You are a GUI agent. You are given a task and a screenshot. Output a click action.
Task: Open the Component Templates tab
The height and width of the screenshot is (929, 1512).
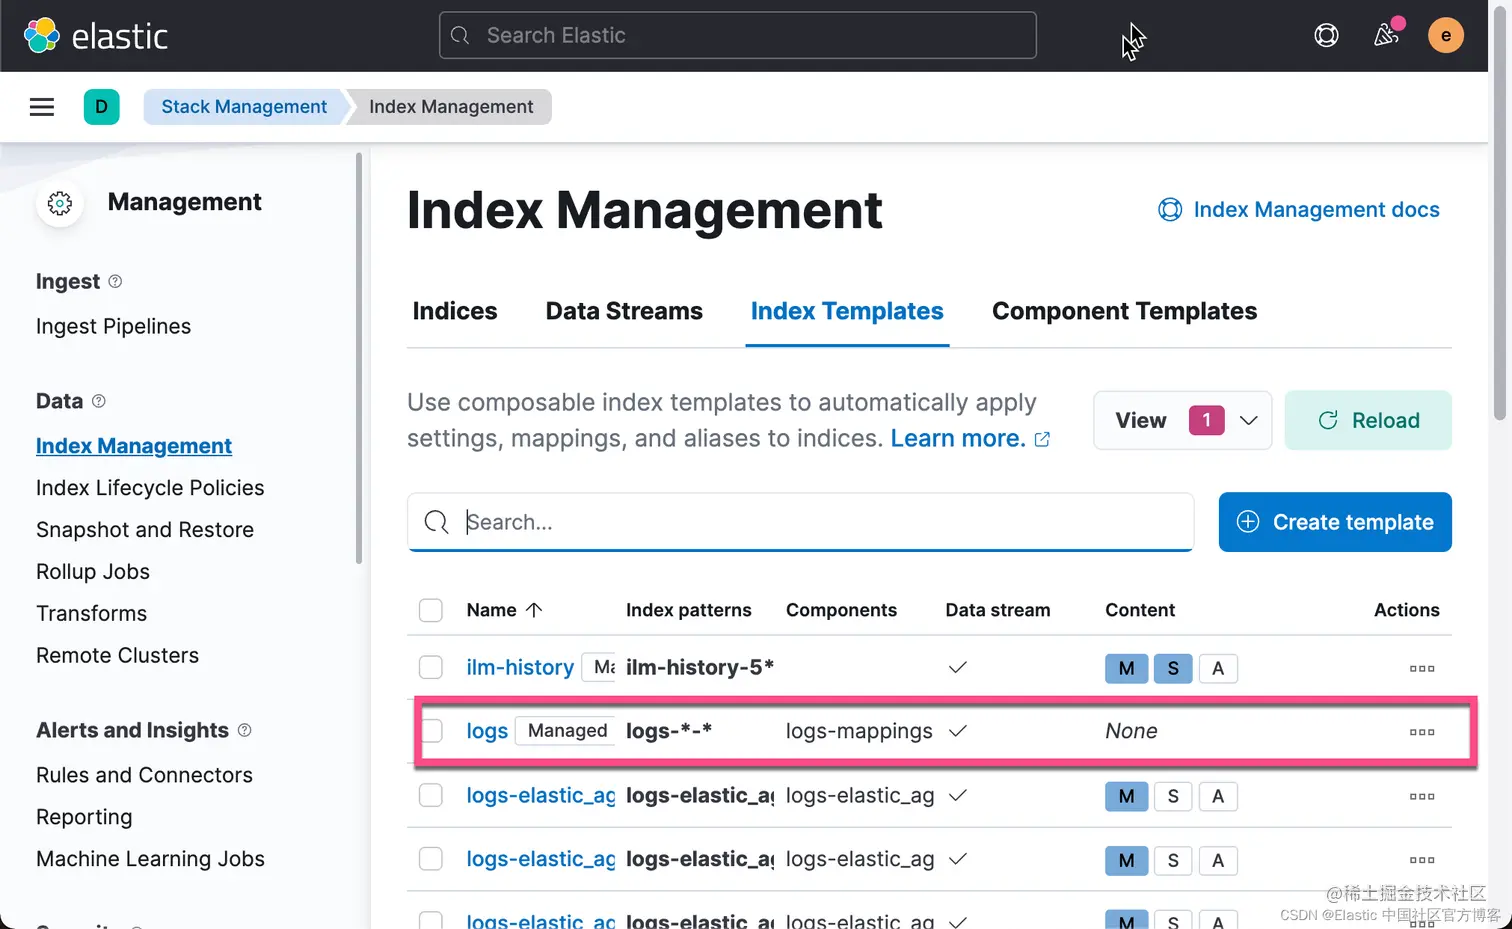coord(1124,312)
